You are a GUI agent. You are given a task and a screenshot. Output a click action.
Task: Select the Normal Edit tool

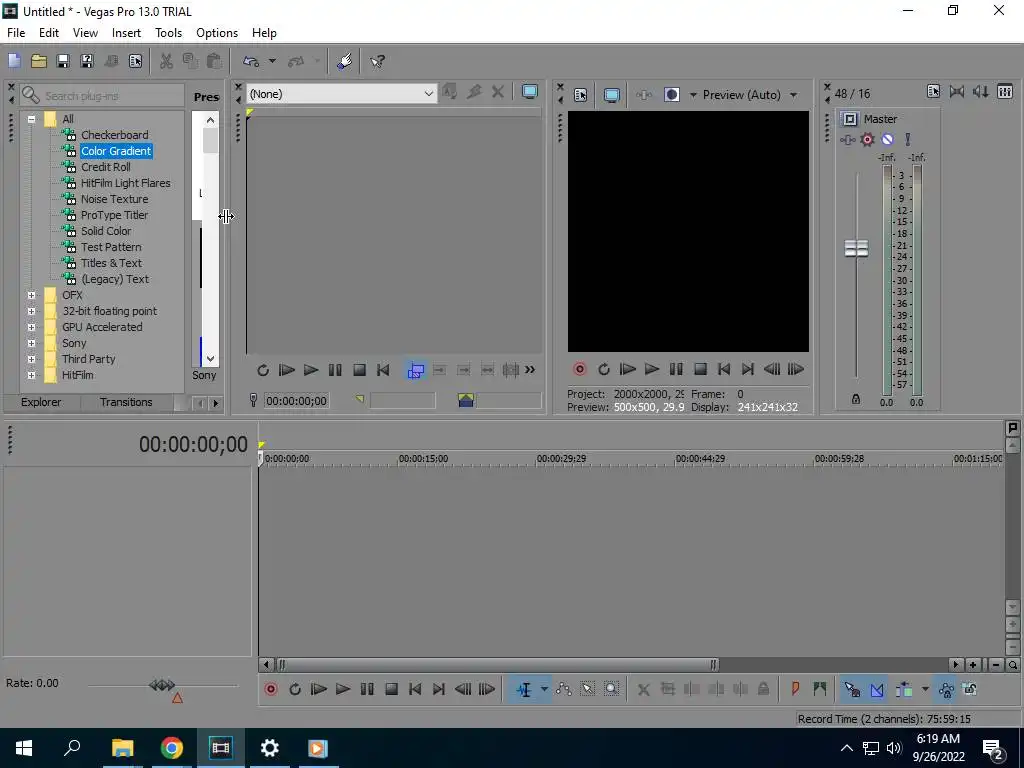click(x=524, y=690)
